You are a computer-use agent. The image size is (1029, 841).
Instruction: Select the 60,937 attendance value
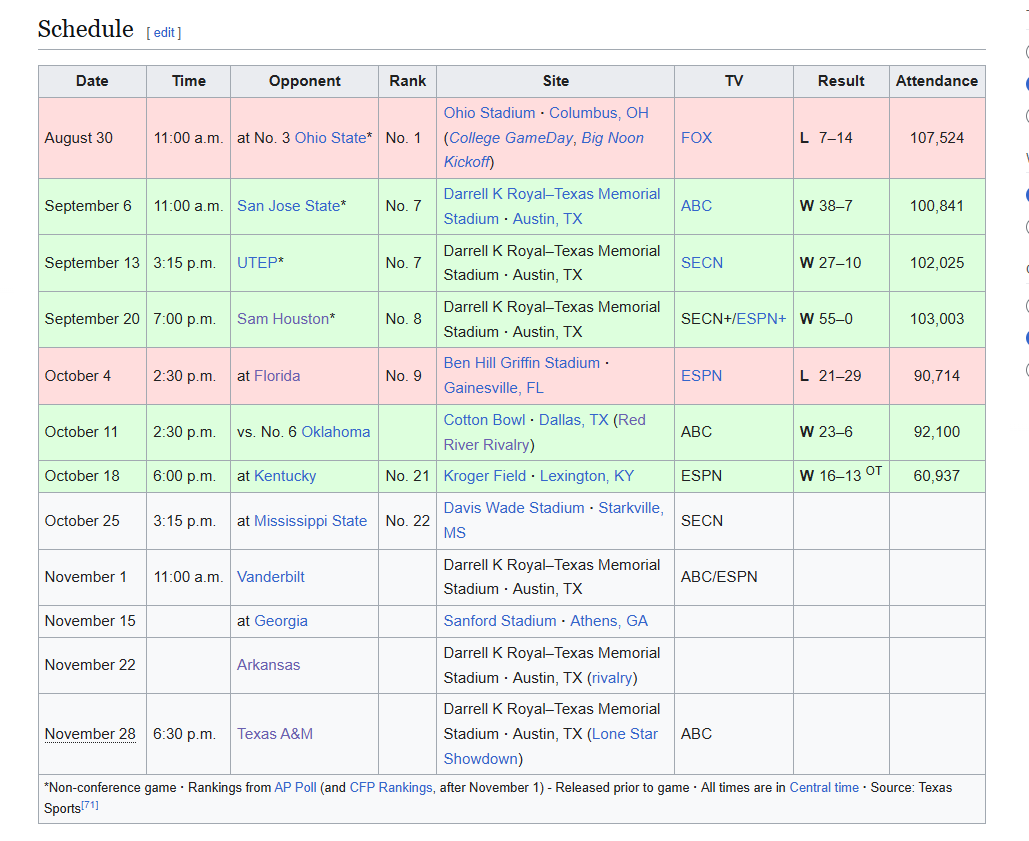pyautogui.click(x=937, y=476)
